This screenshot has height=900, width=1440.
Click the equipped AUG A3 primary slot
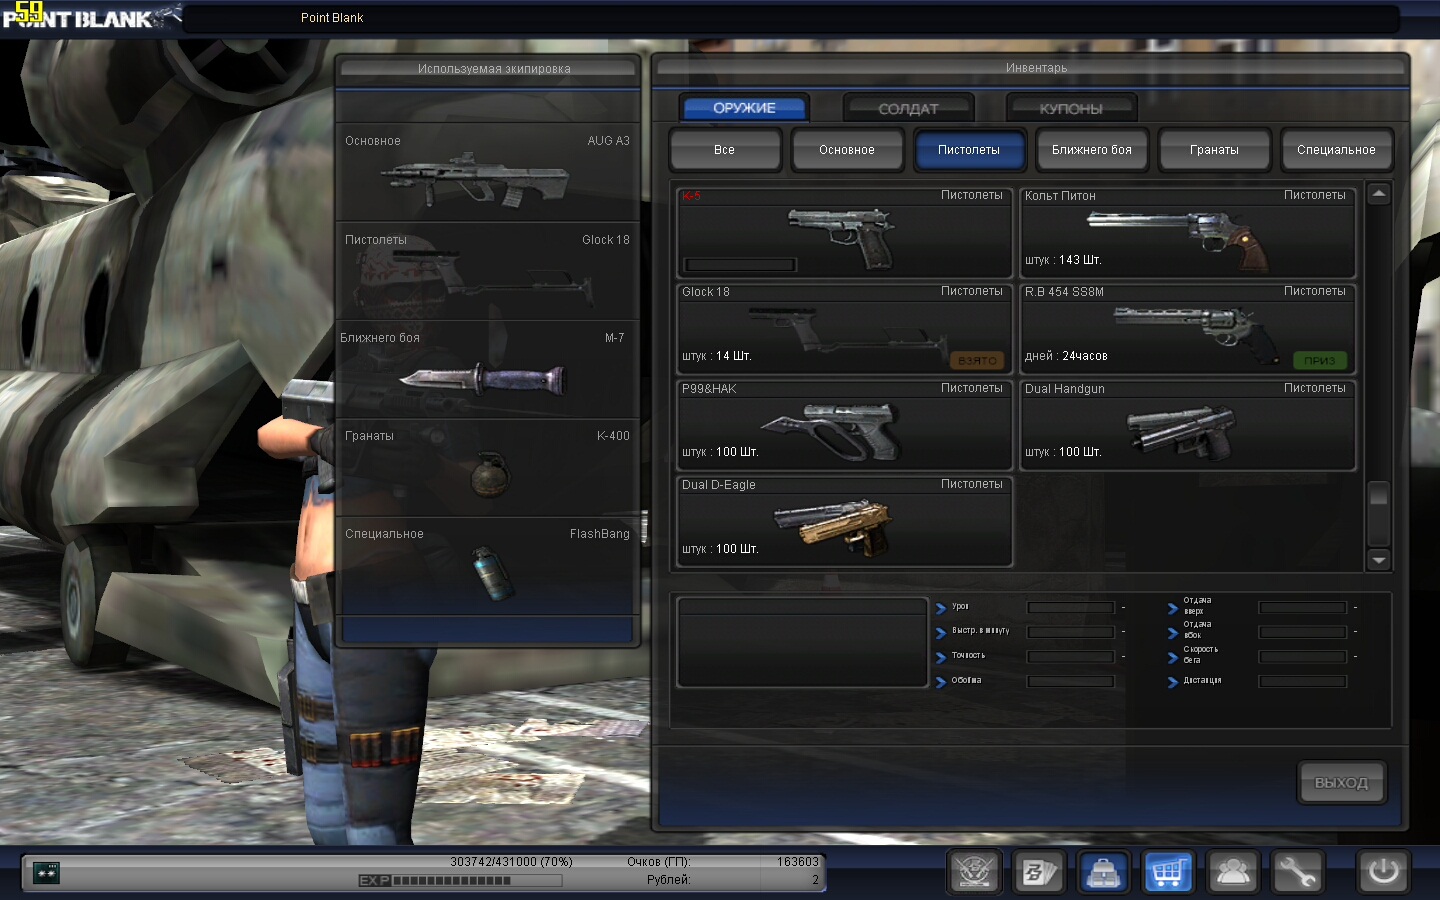487,173
